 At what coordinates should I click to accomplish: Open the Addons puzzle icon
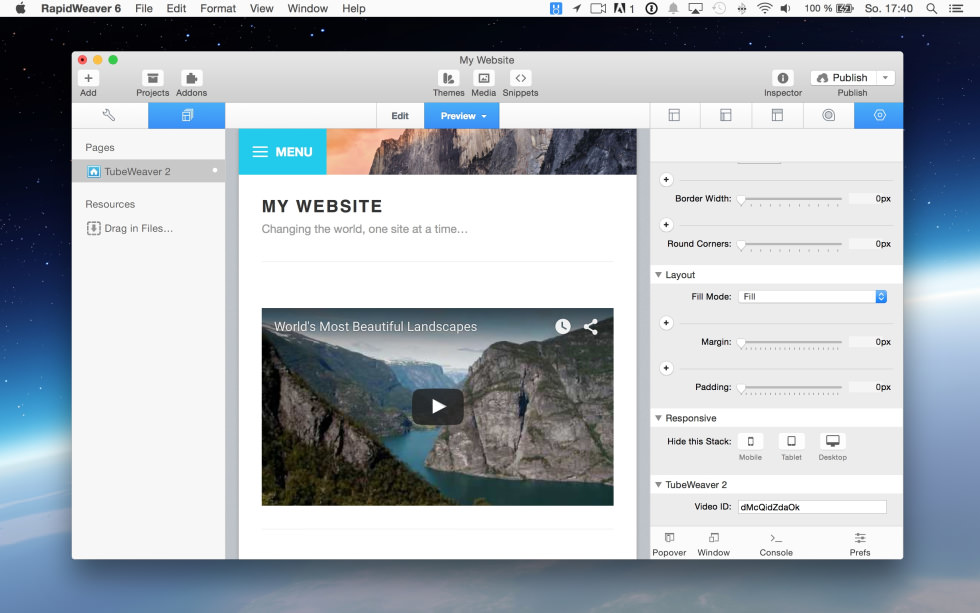tap(191, 78)
